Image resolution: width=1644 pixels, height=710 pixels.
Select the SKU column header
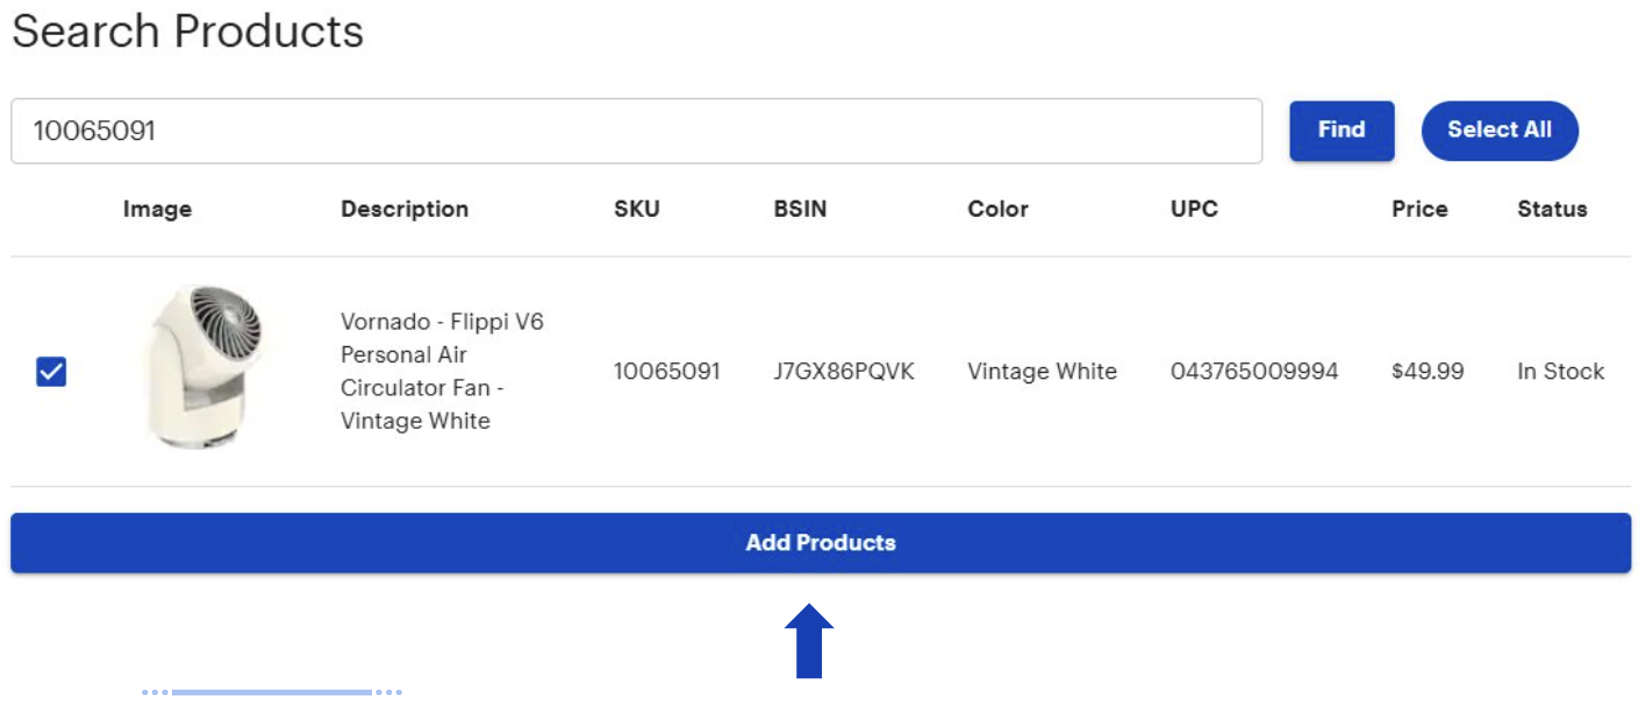[636, 209]
